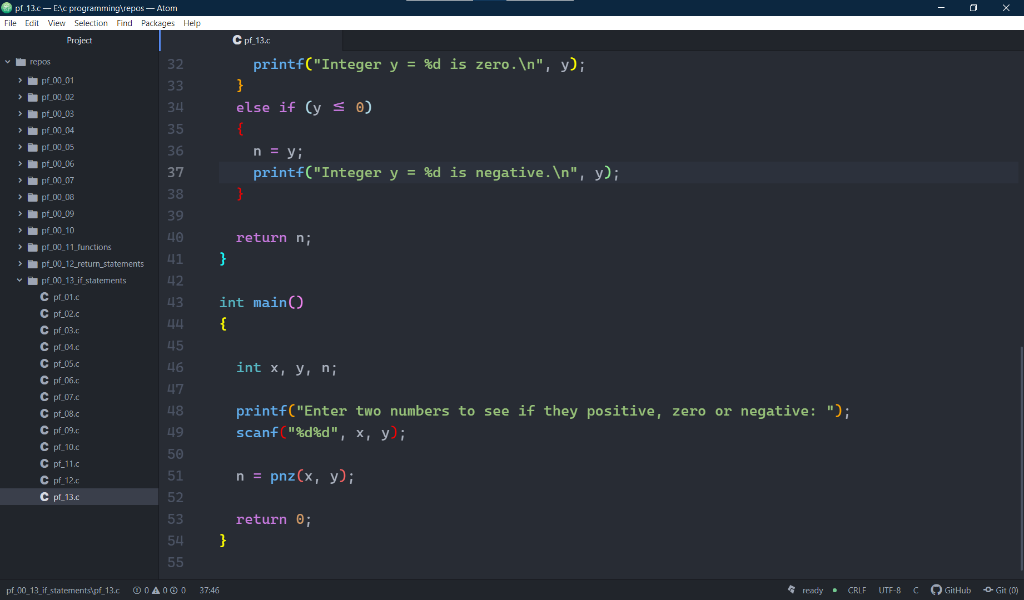This screenshot has height=600, width=1024.
Task: Open the Help menu
Action: point(192,23)
